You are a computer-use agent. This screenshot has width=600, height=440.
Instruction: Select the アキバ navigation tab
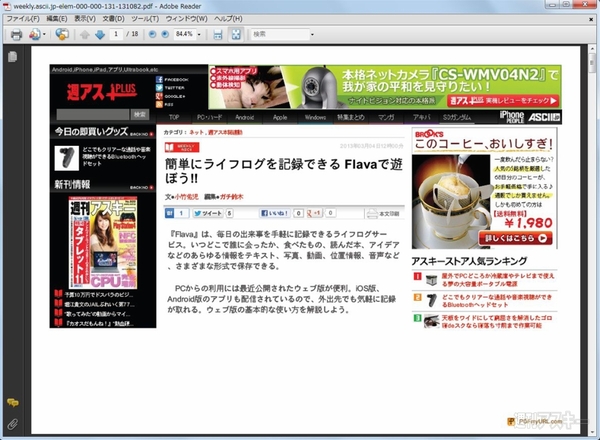tap(421, 117)
